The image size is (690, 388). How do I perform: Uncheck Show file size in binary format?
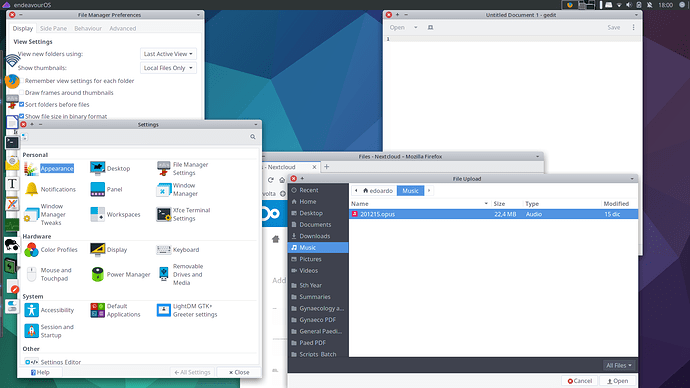pyautogui.click(x=21, y=116)
